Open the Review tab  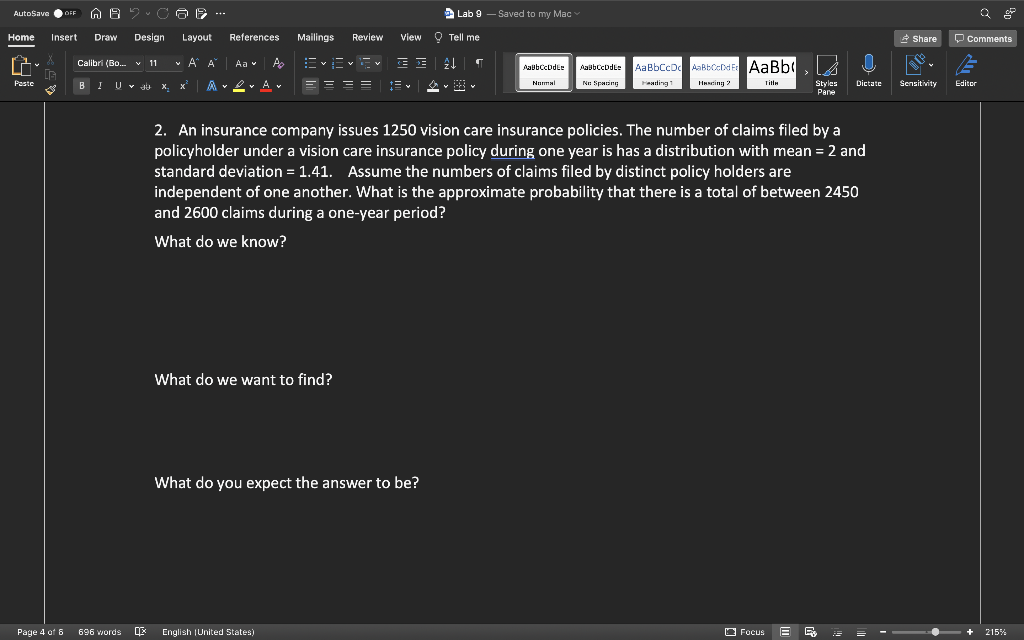pos(368,37)
